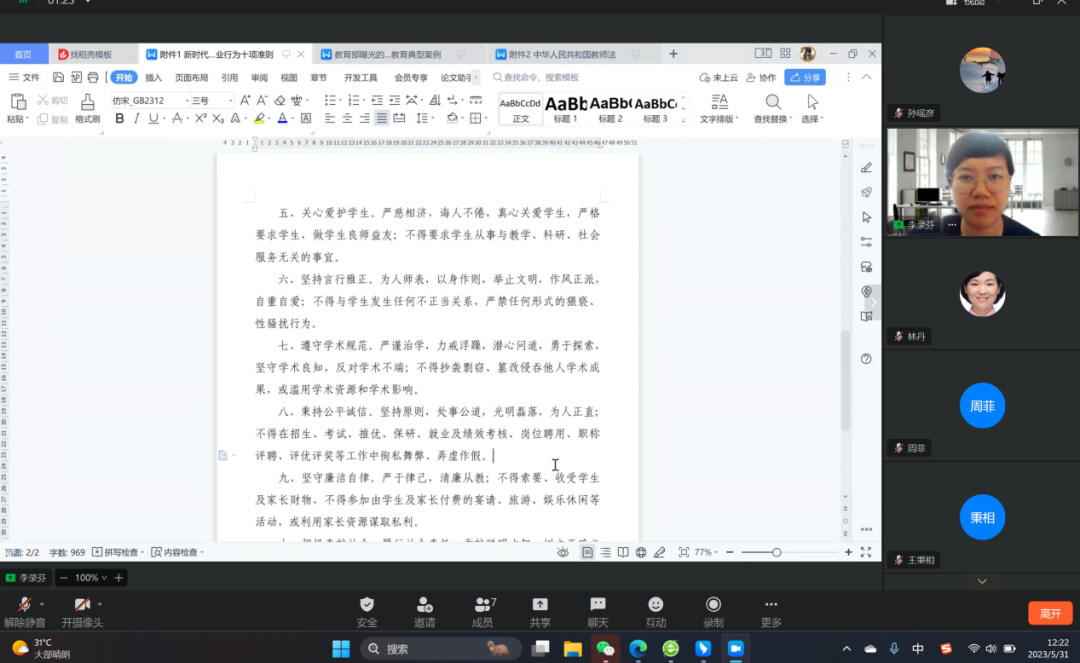Decrease paragraph indent
This screenshot has height=663, width=1080.
point(377,101)
